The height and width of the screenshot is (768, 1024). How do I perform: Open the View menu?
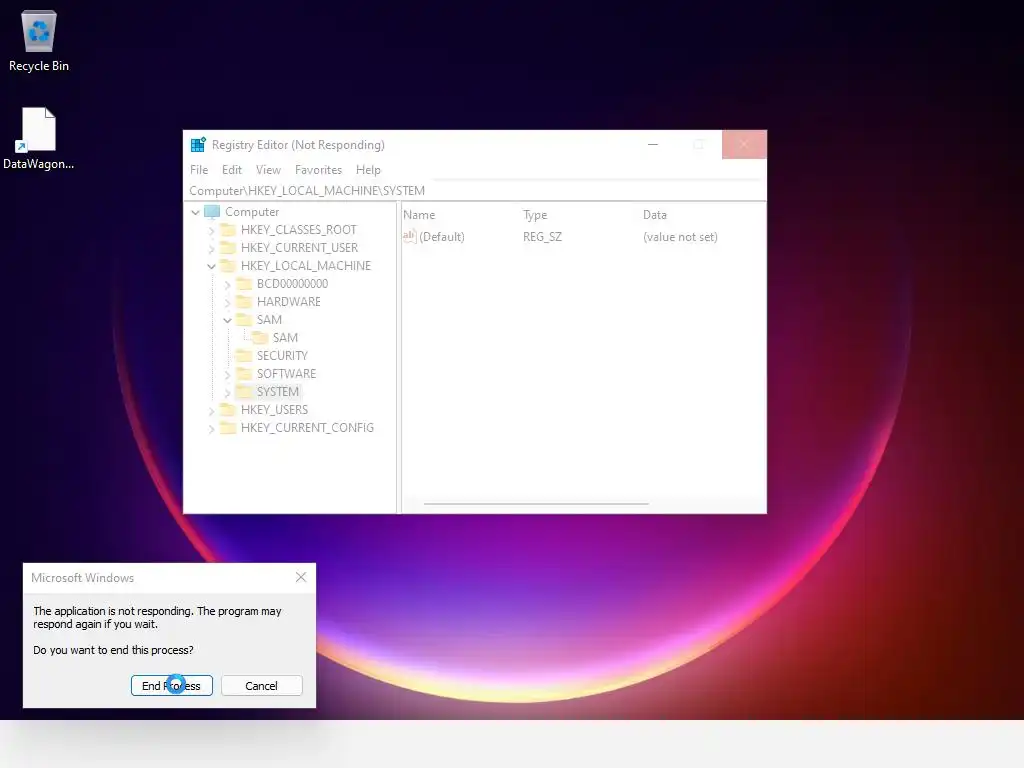[268, 170]
